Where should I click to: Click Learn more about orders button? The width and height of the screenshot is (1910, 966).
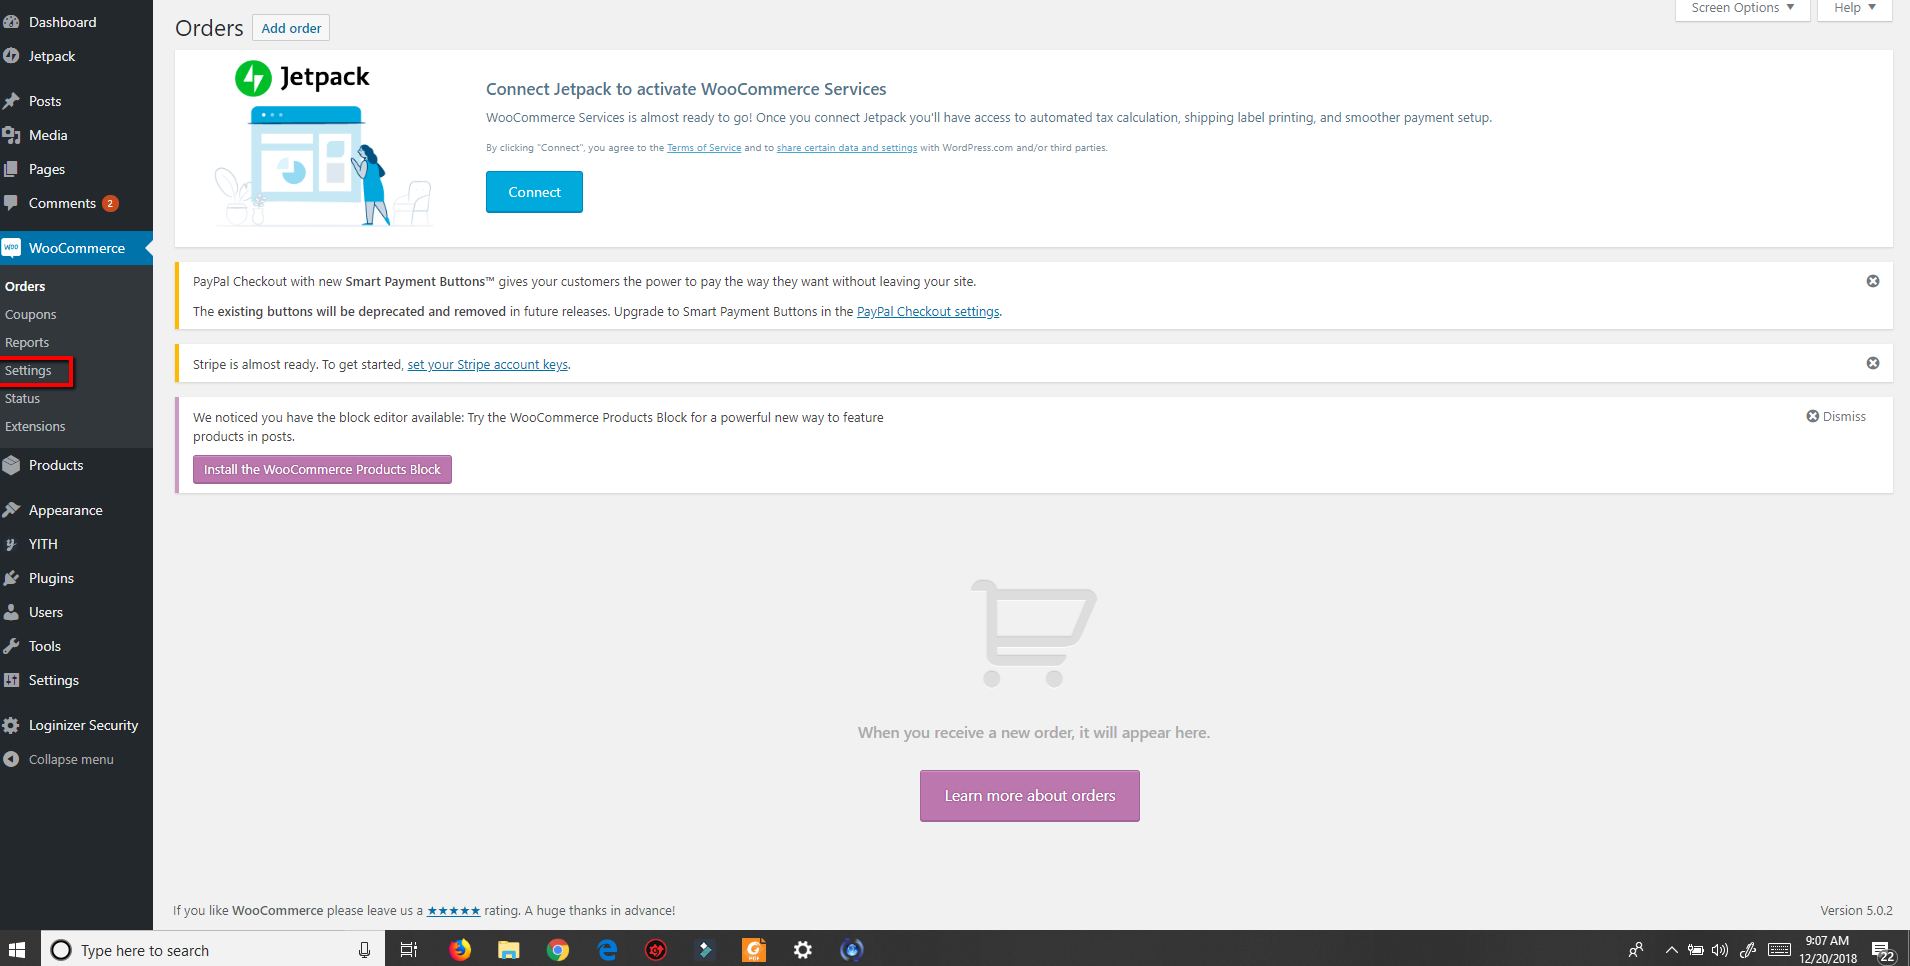1030,796
